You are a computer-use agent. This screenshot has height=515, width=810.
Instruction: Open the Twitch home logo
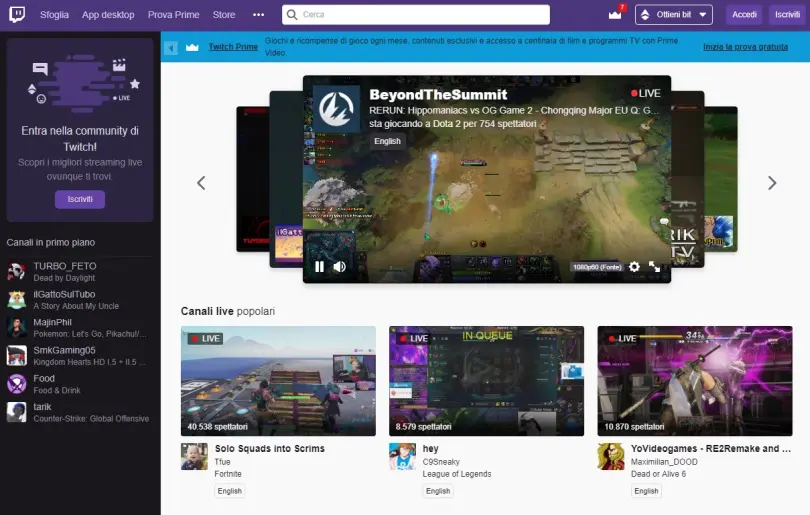17,14
